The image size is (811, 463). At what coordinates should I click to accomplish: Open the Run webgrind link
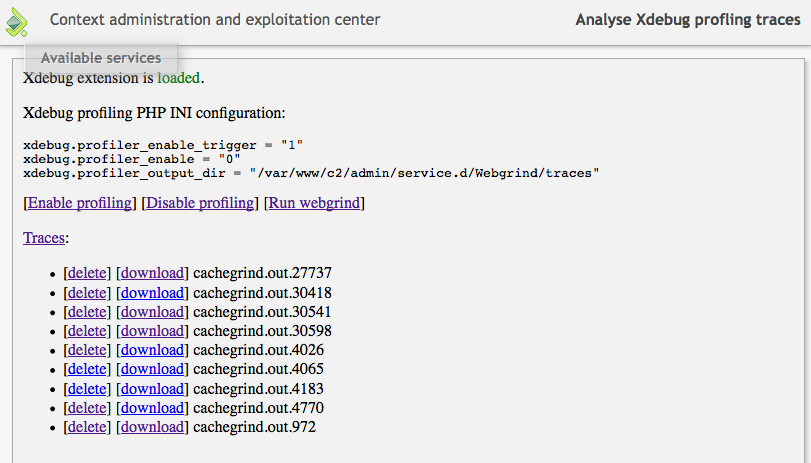(x=314, y=203)
